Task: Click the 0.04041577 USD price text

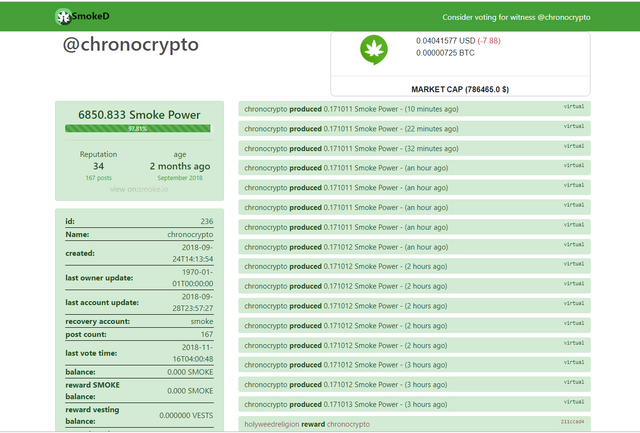Action: (445, 41)
